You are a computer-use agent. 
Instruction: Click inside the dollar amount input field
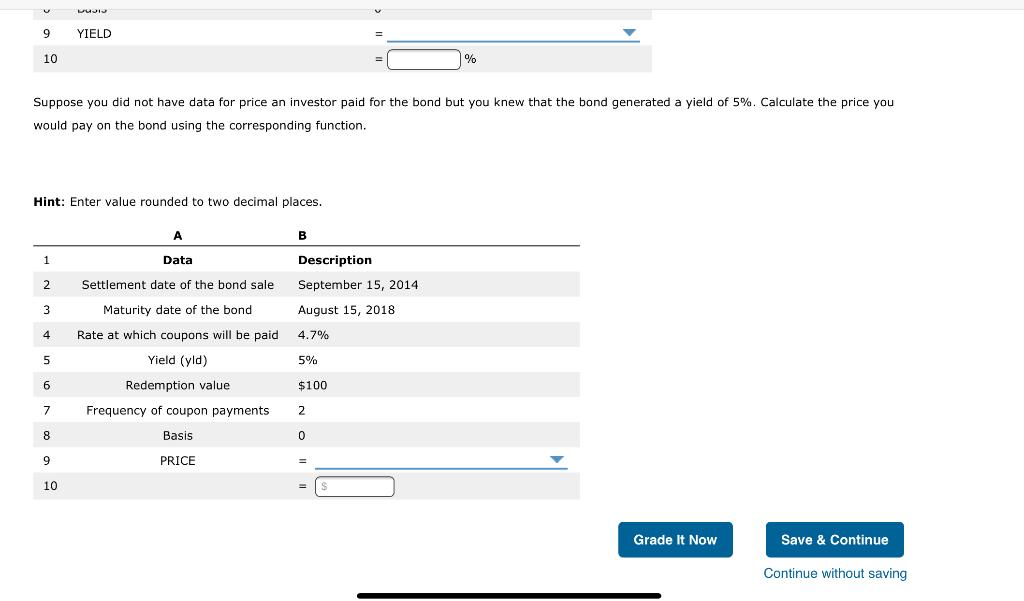[355, 486]
